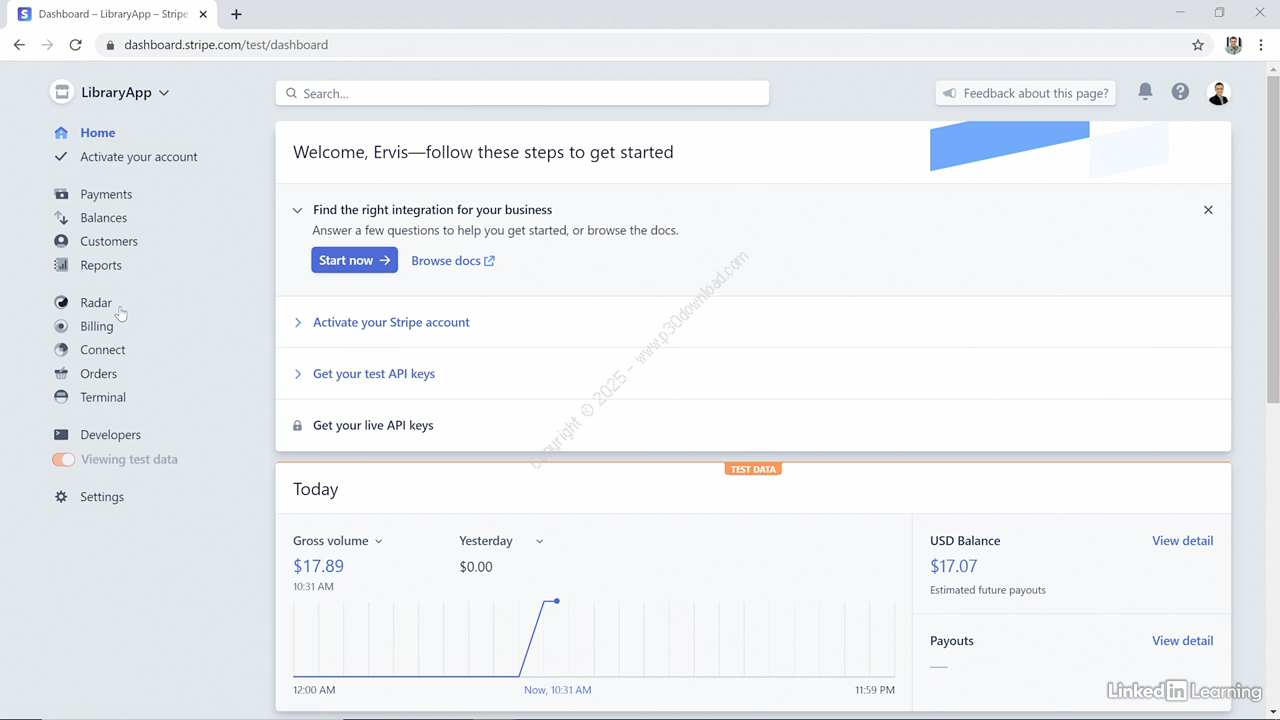Click the search magnifier icon
Screen dimensions: 1280x720
291,93
